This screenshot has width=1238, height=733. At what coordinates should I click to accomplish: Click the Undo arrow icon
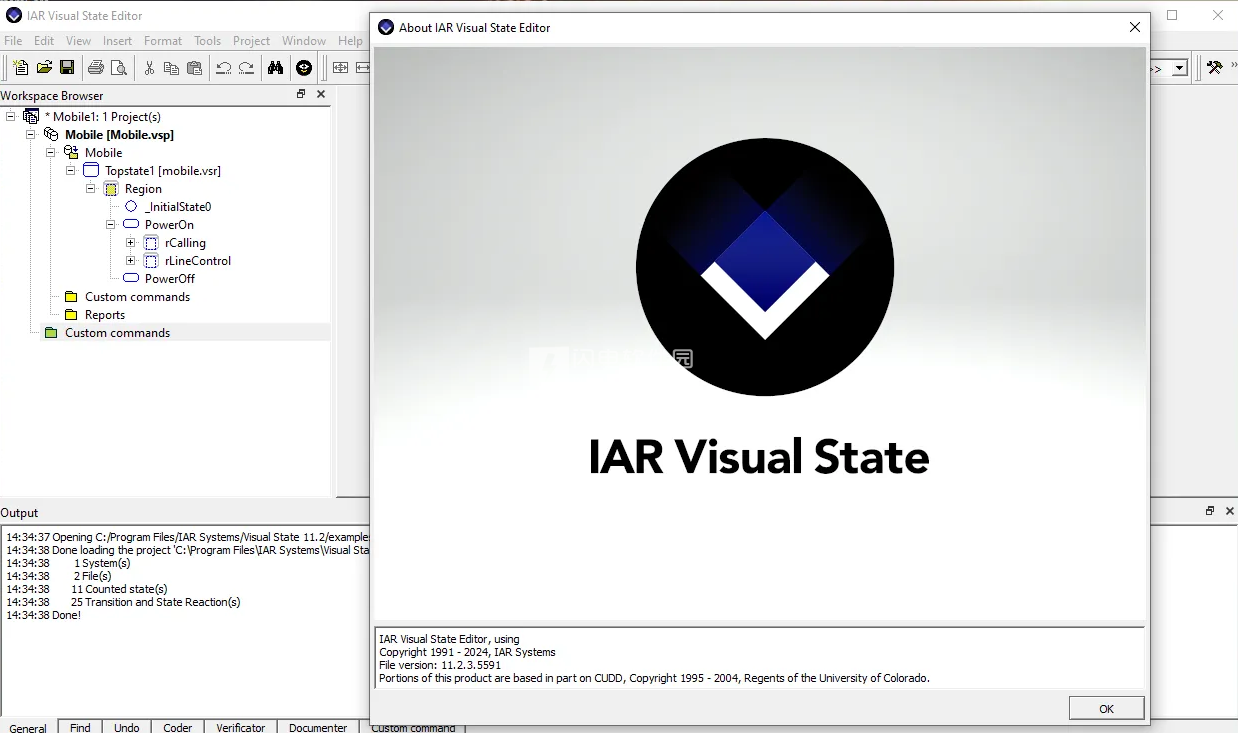click(x=223, y=68)
